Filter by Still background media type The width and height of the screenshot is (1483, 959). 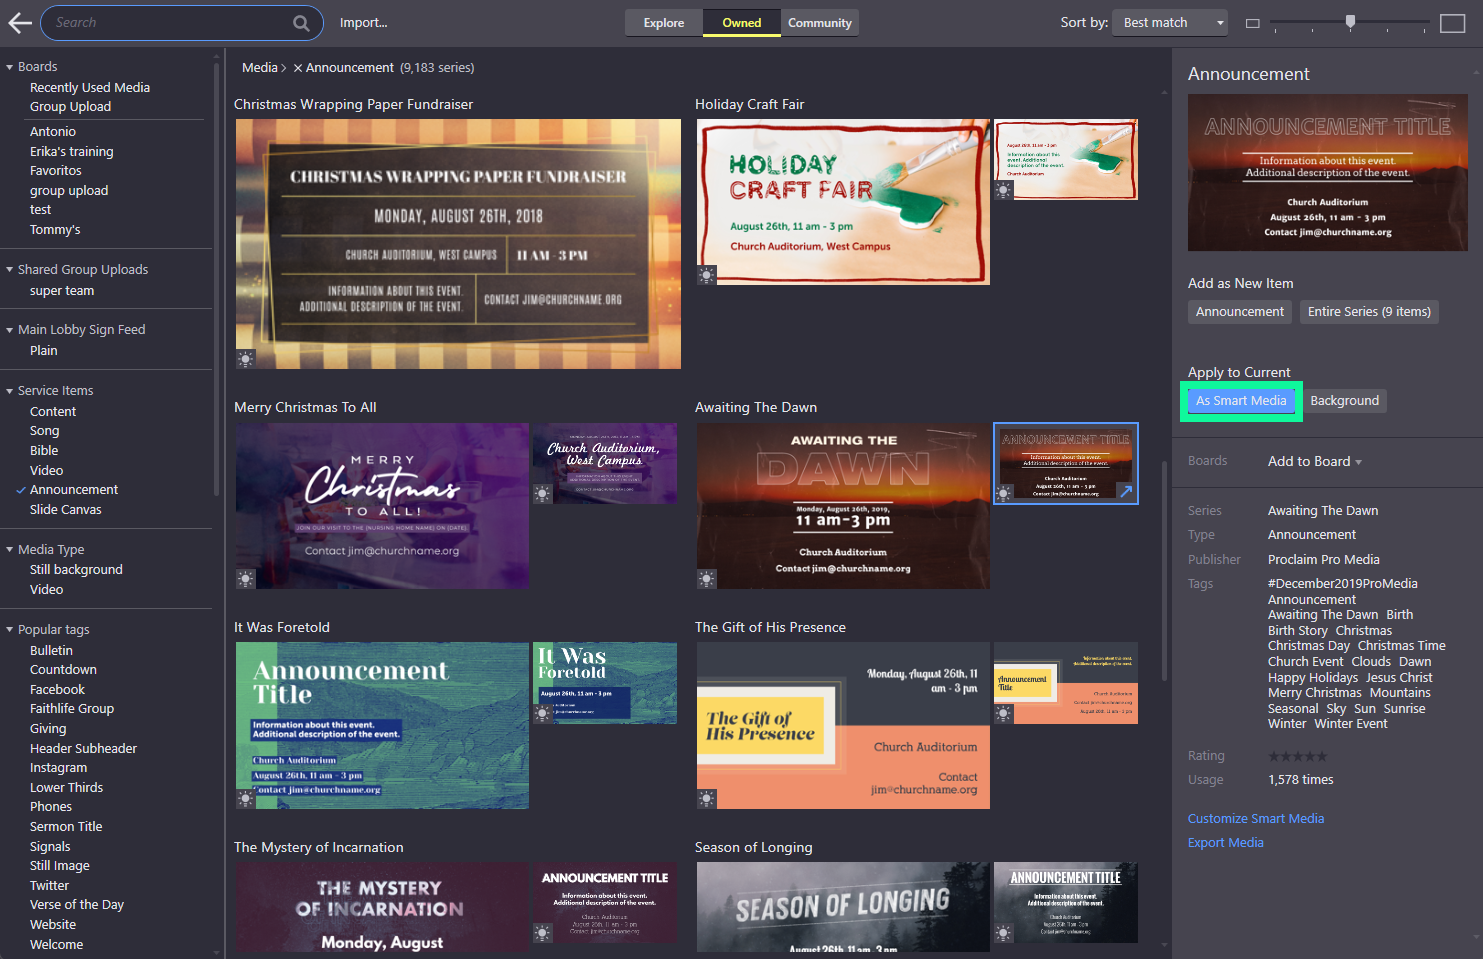click(76, 570)
